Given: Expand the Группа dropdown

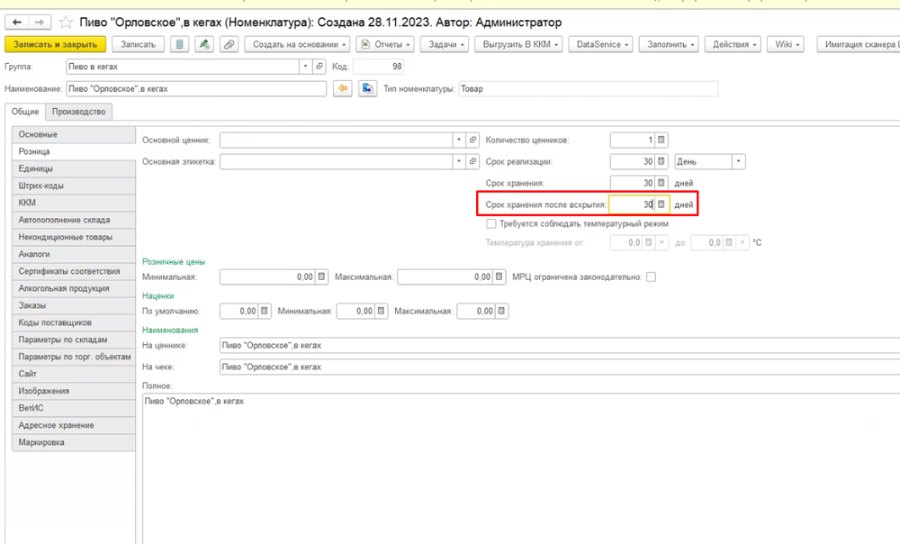Looking at the screenshot, I should [x=305, y=67].
